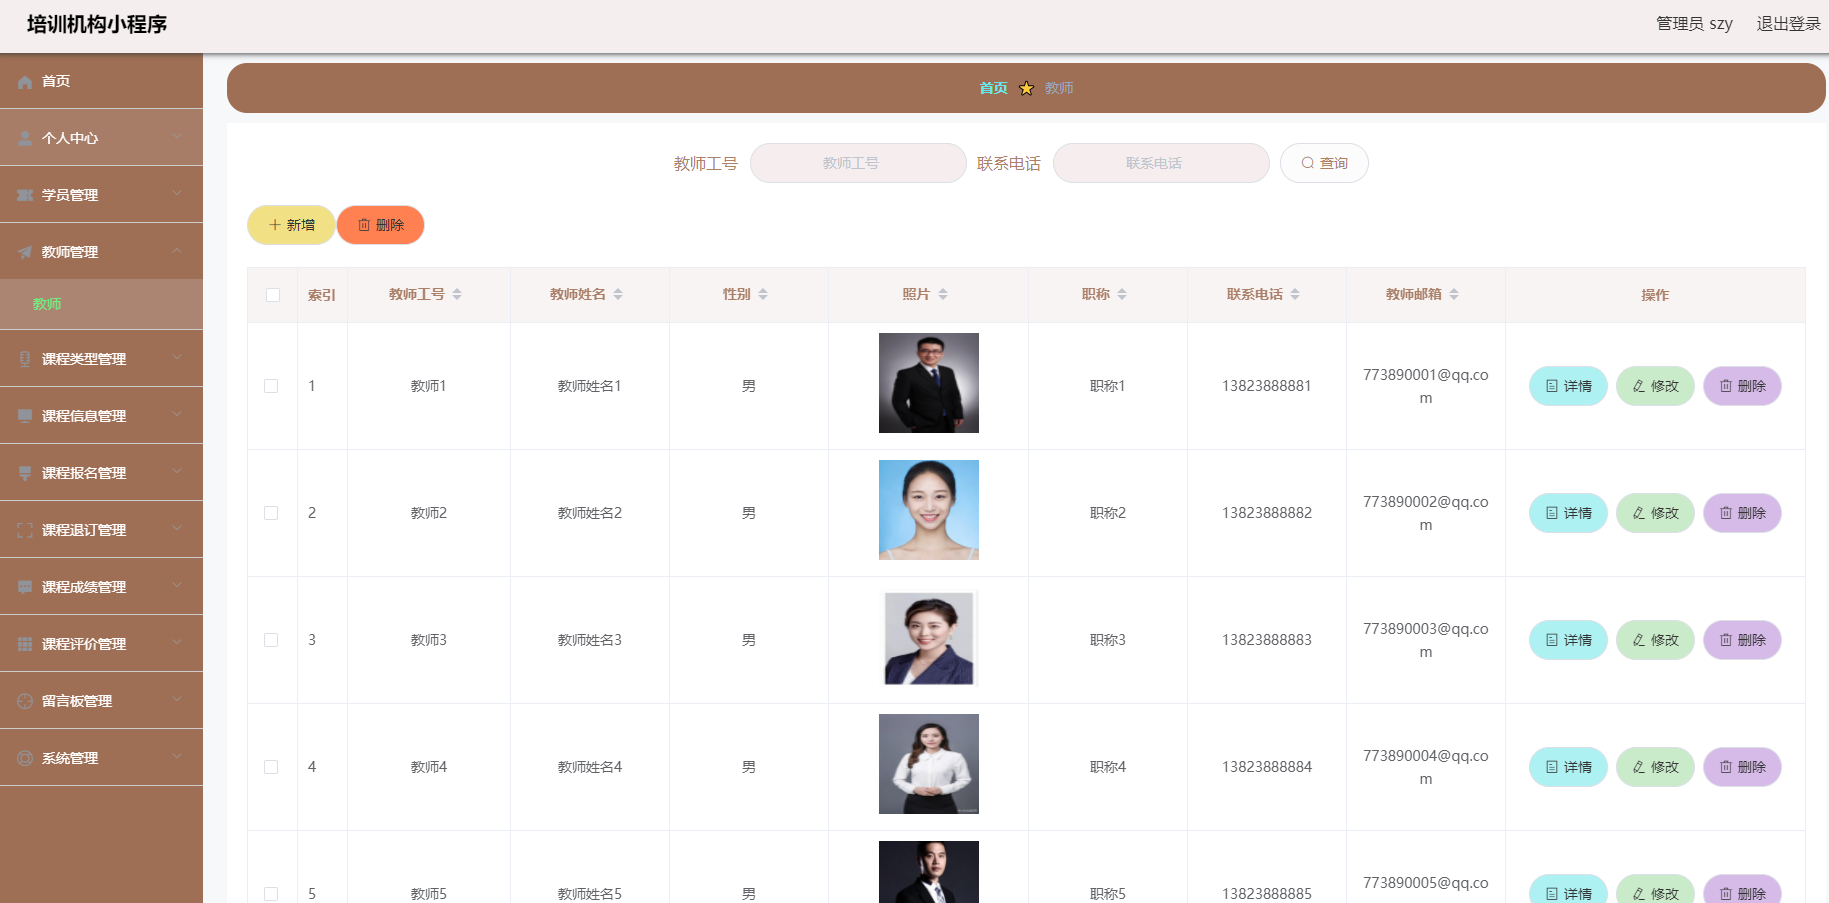This screenshot has width=1829, height=903.
Task: Click the sort arrows beside 教师邮箱
Action: click(x=1454, y=294)
